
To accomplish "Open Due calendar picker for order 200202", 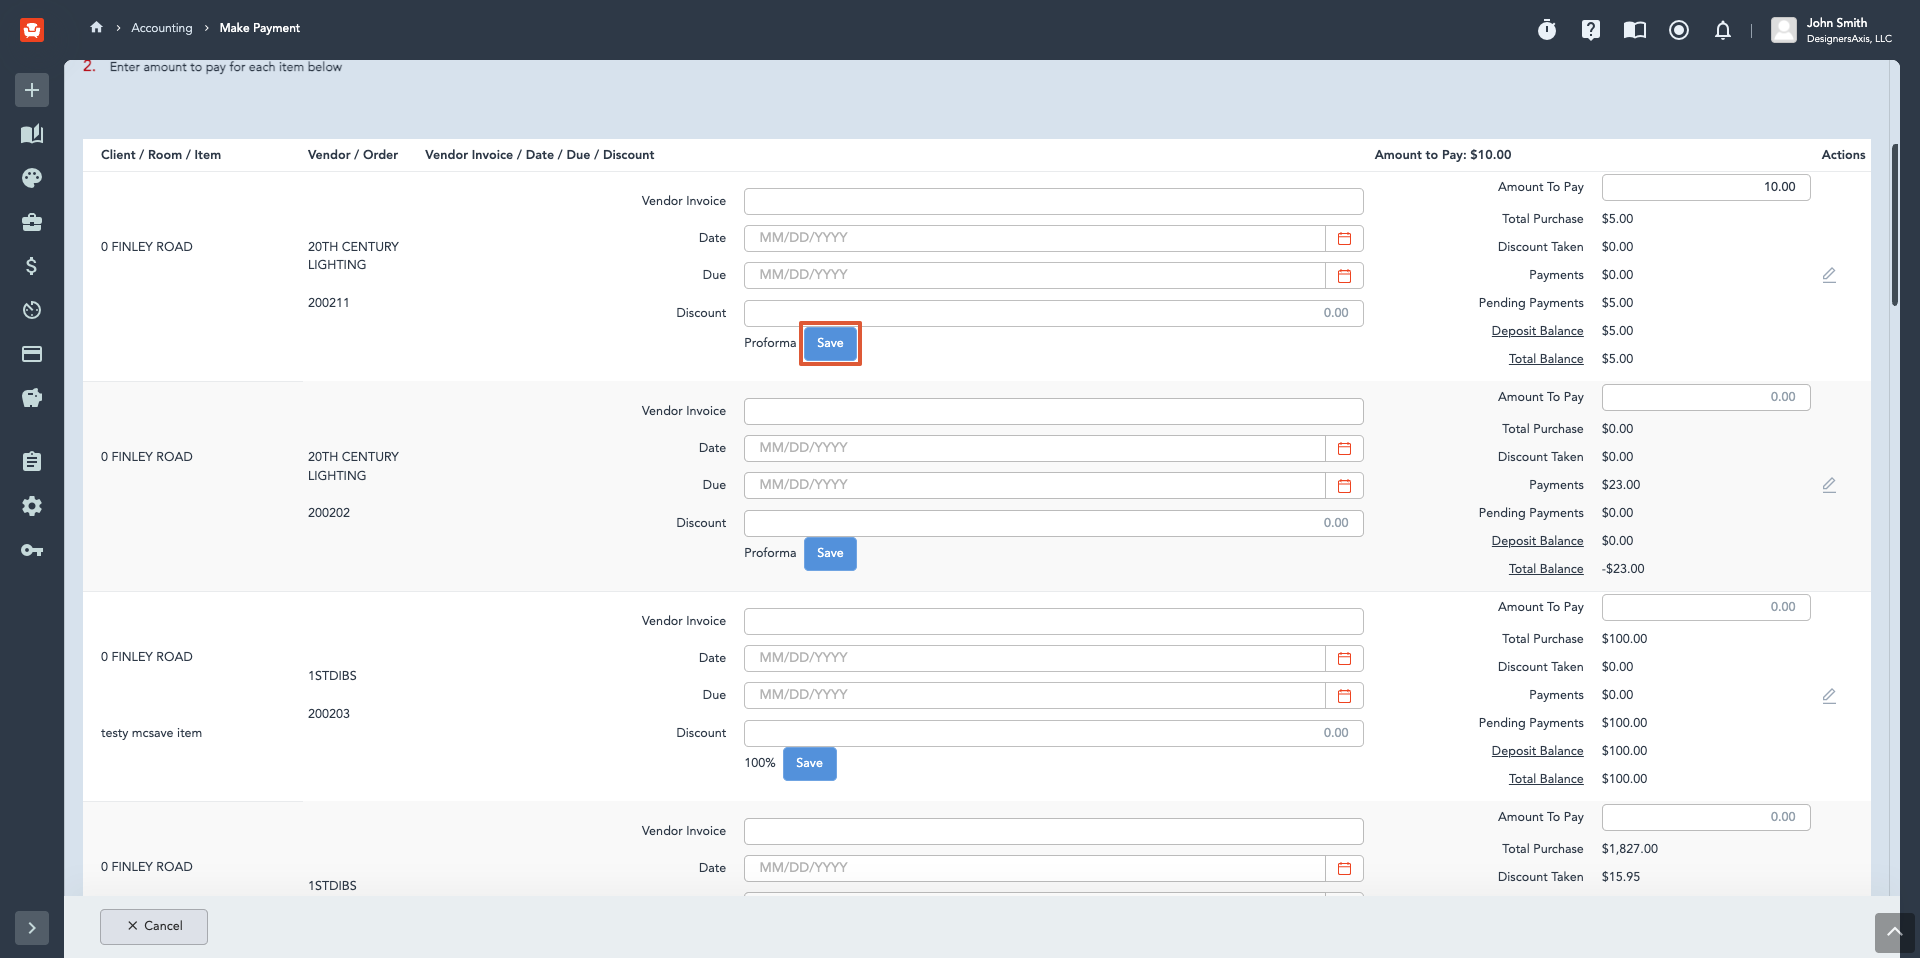I will point(1344,485).
